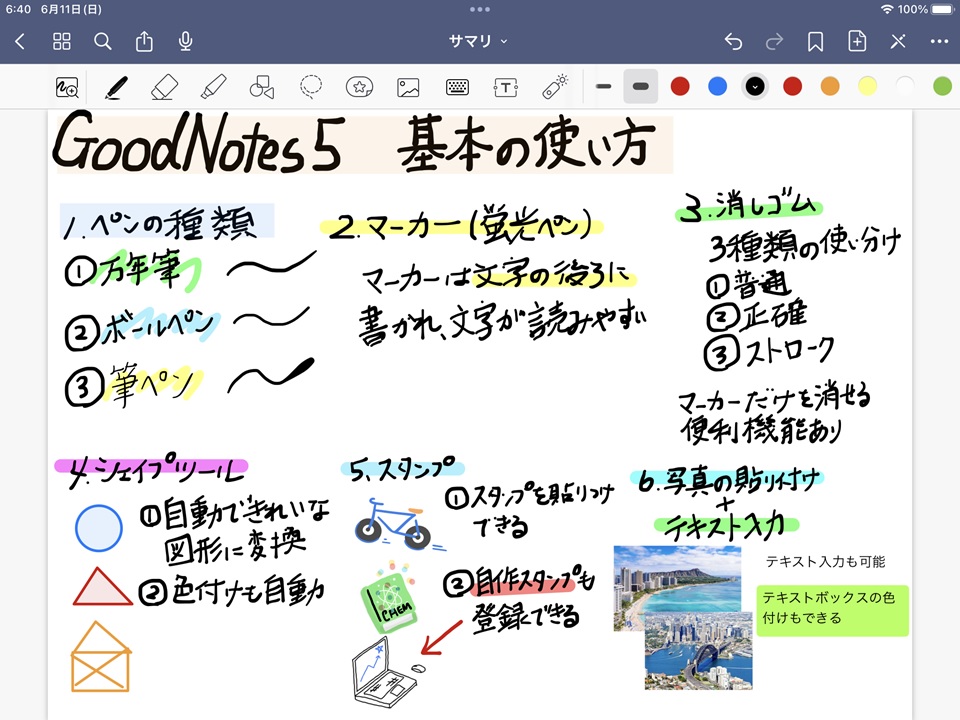960x720 pixels.
Task: Choose the thin stroke width
Action: tap(604, 86)
